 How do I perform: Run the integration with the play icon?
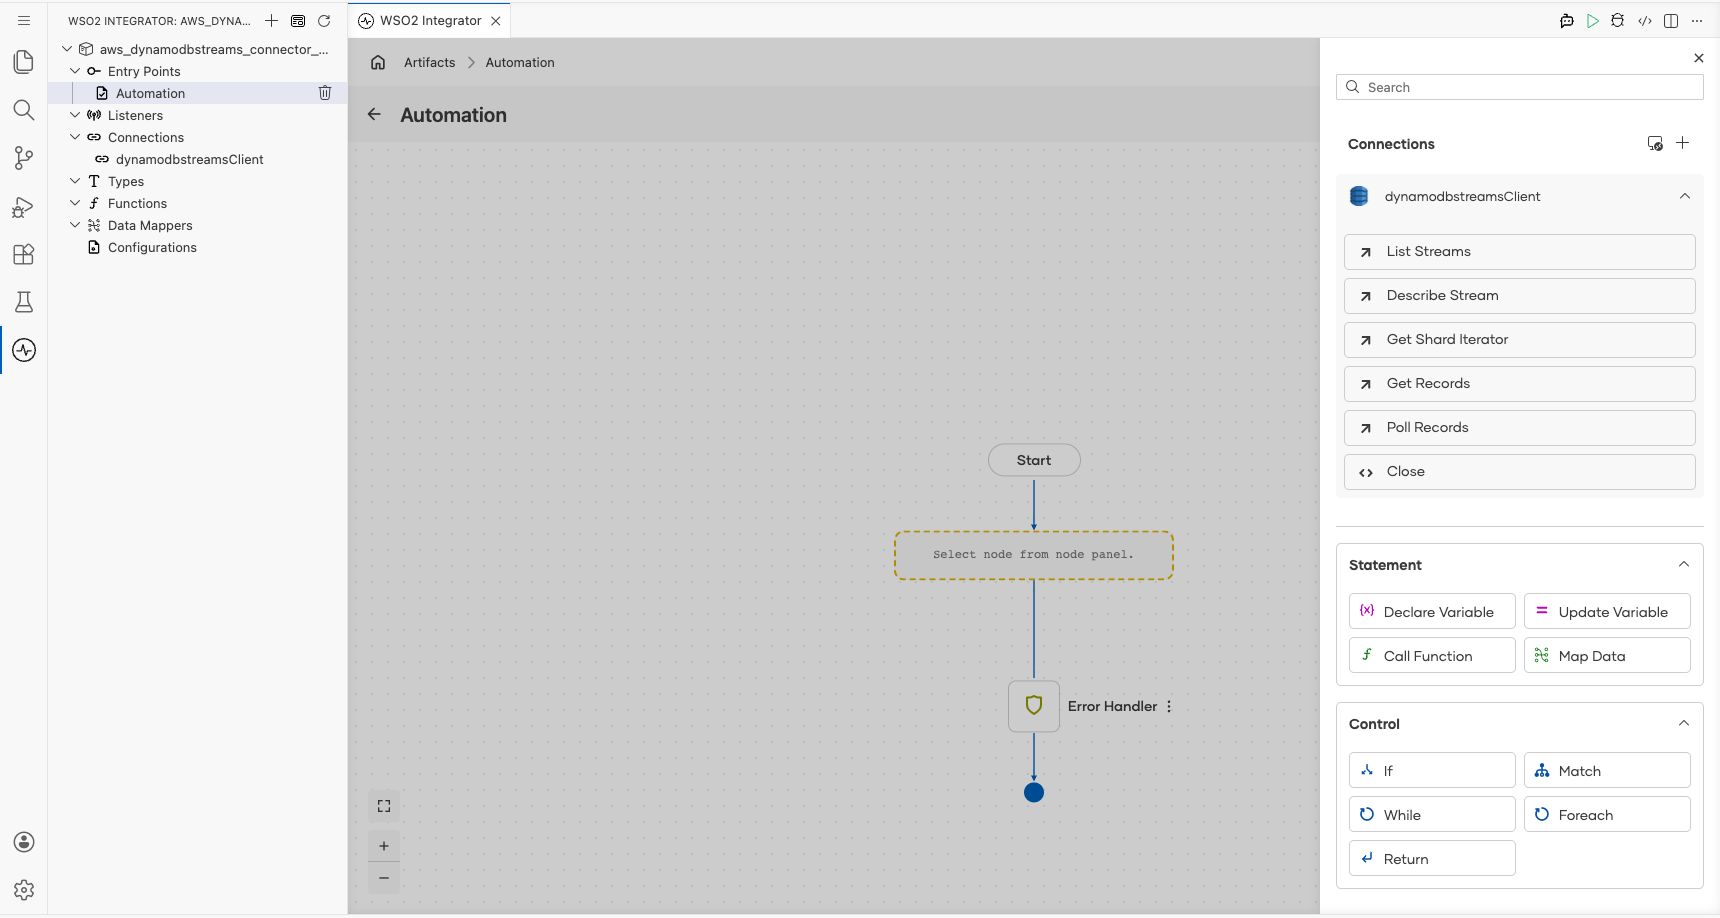tap(1593, 21)
